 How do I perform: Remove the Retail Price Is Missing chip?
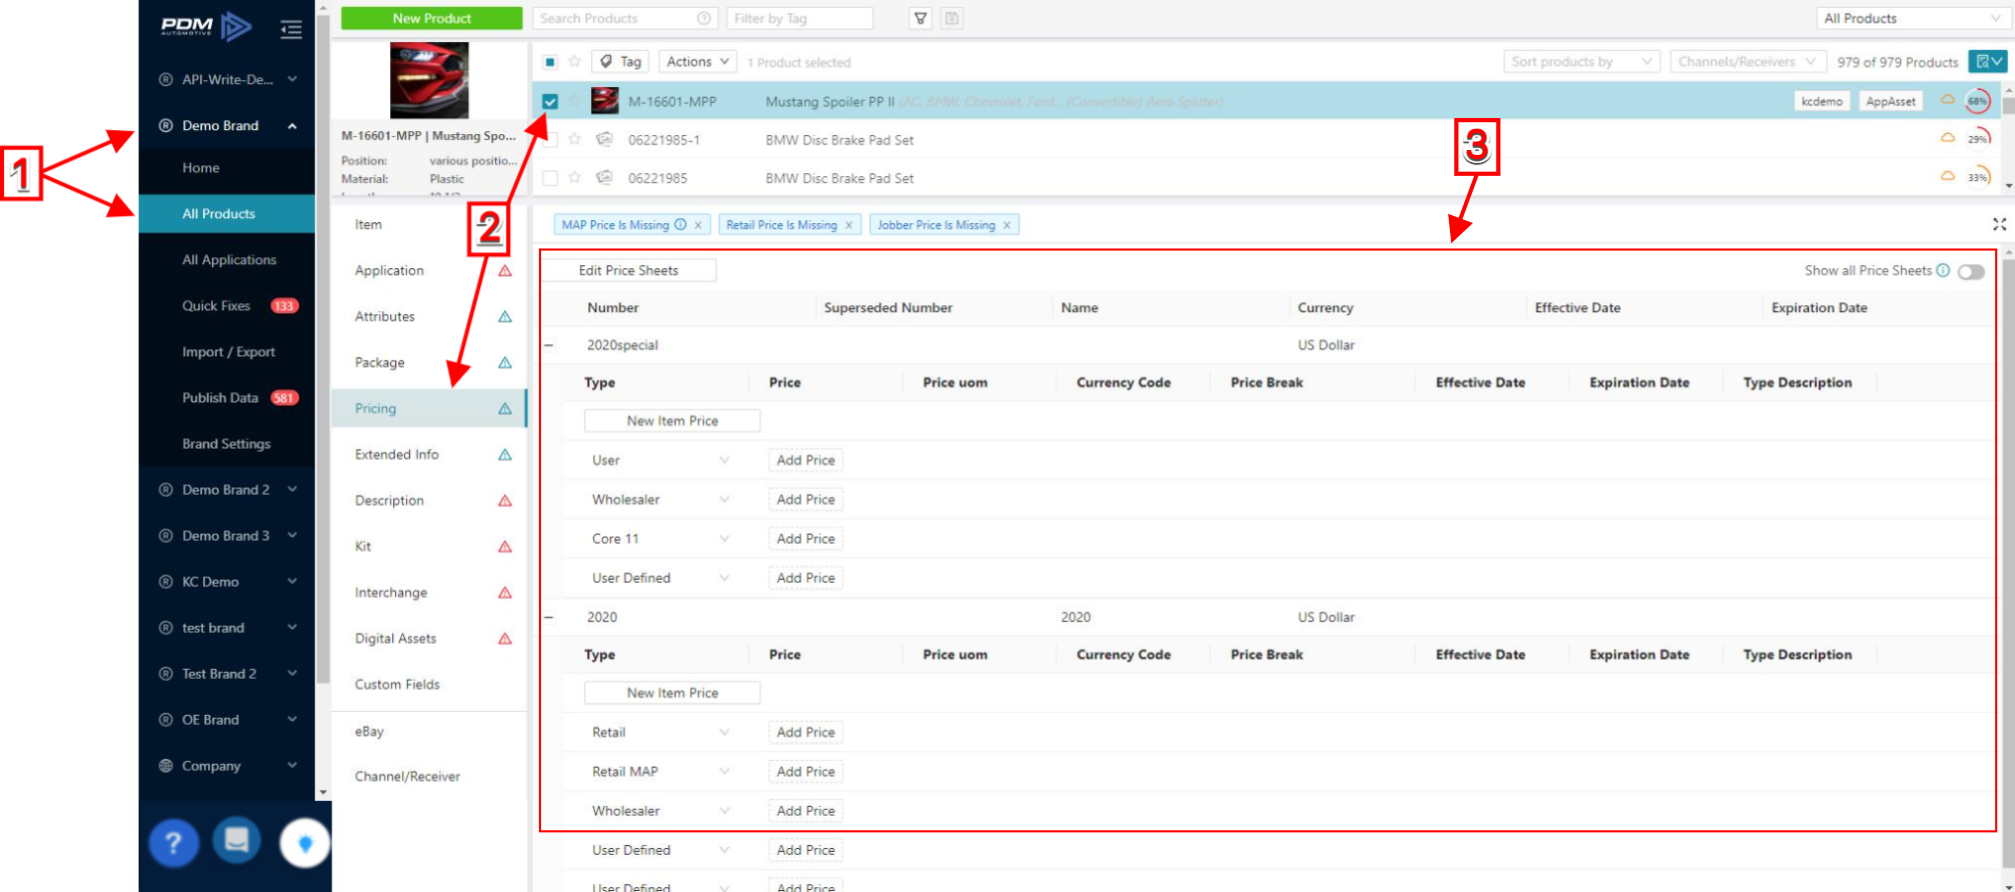pyautogui.click(x=849, y=225)
